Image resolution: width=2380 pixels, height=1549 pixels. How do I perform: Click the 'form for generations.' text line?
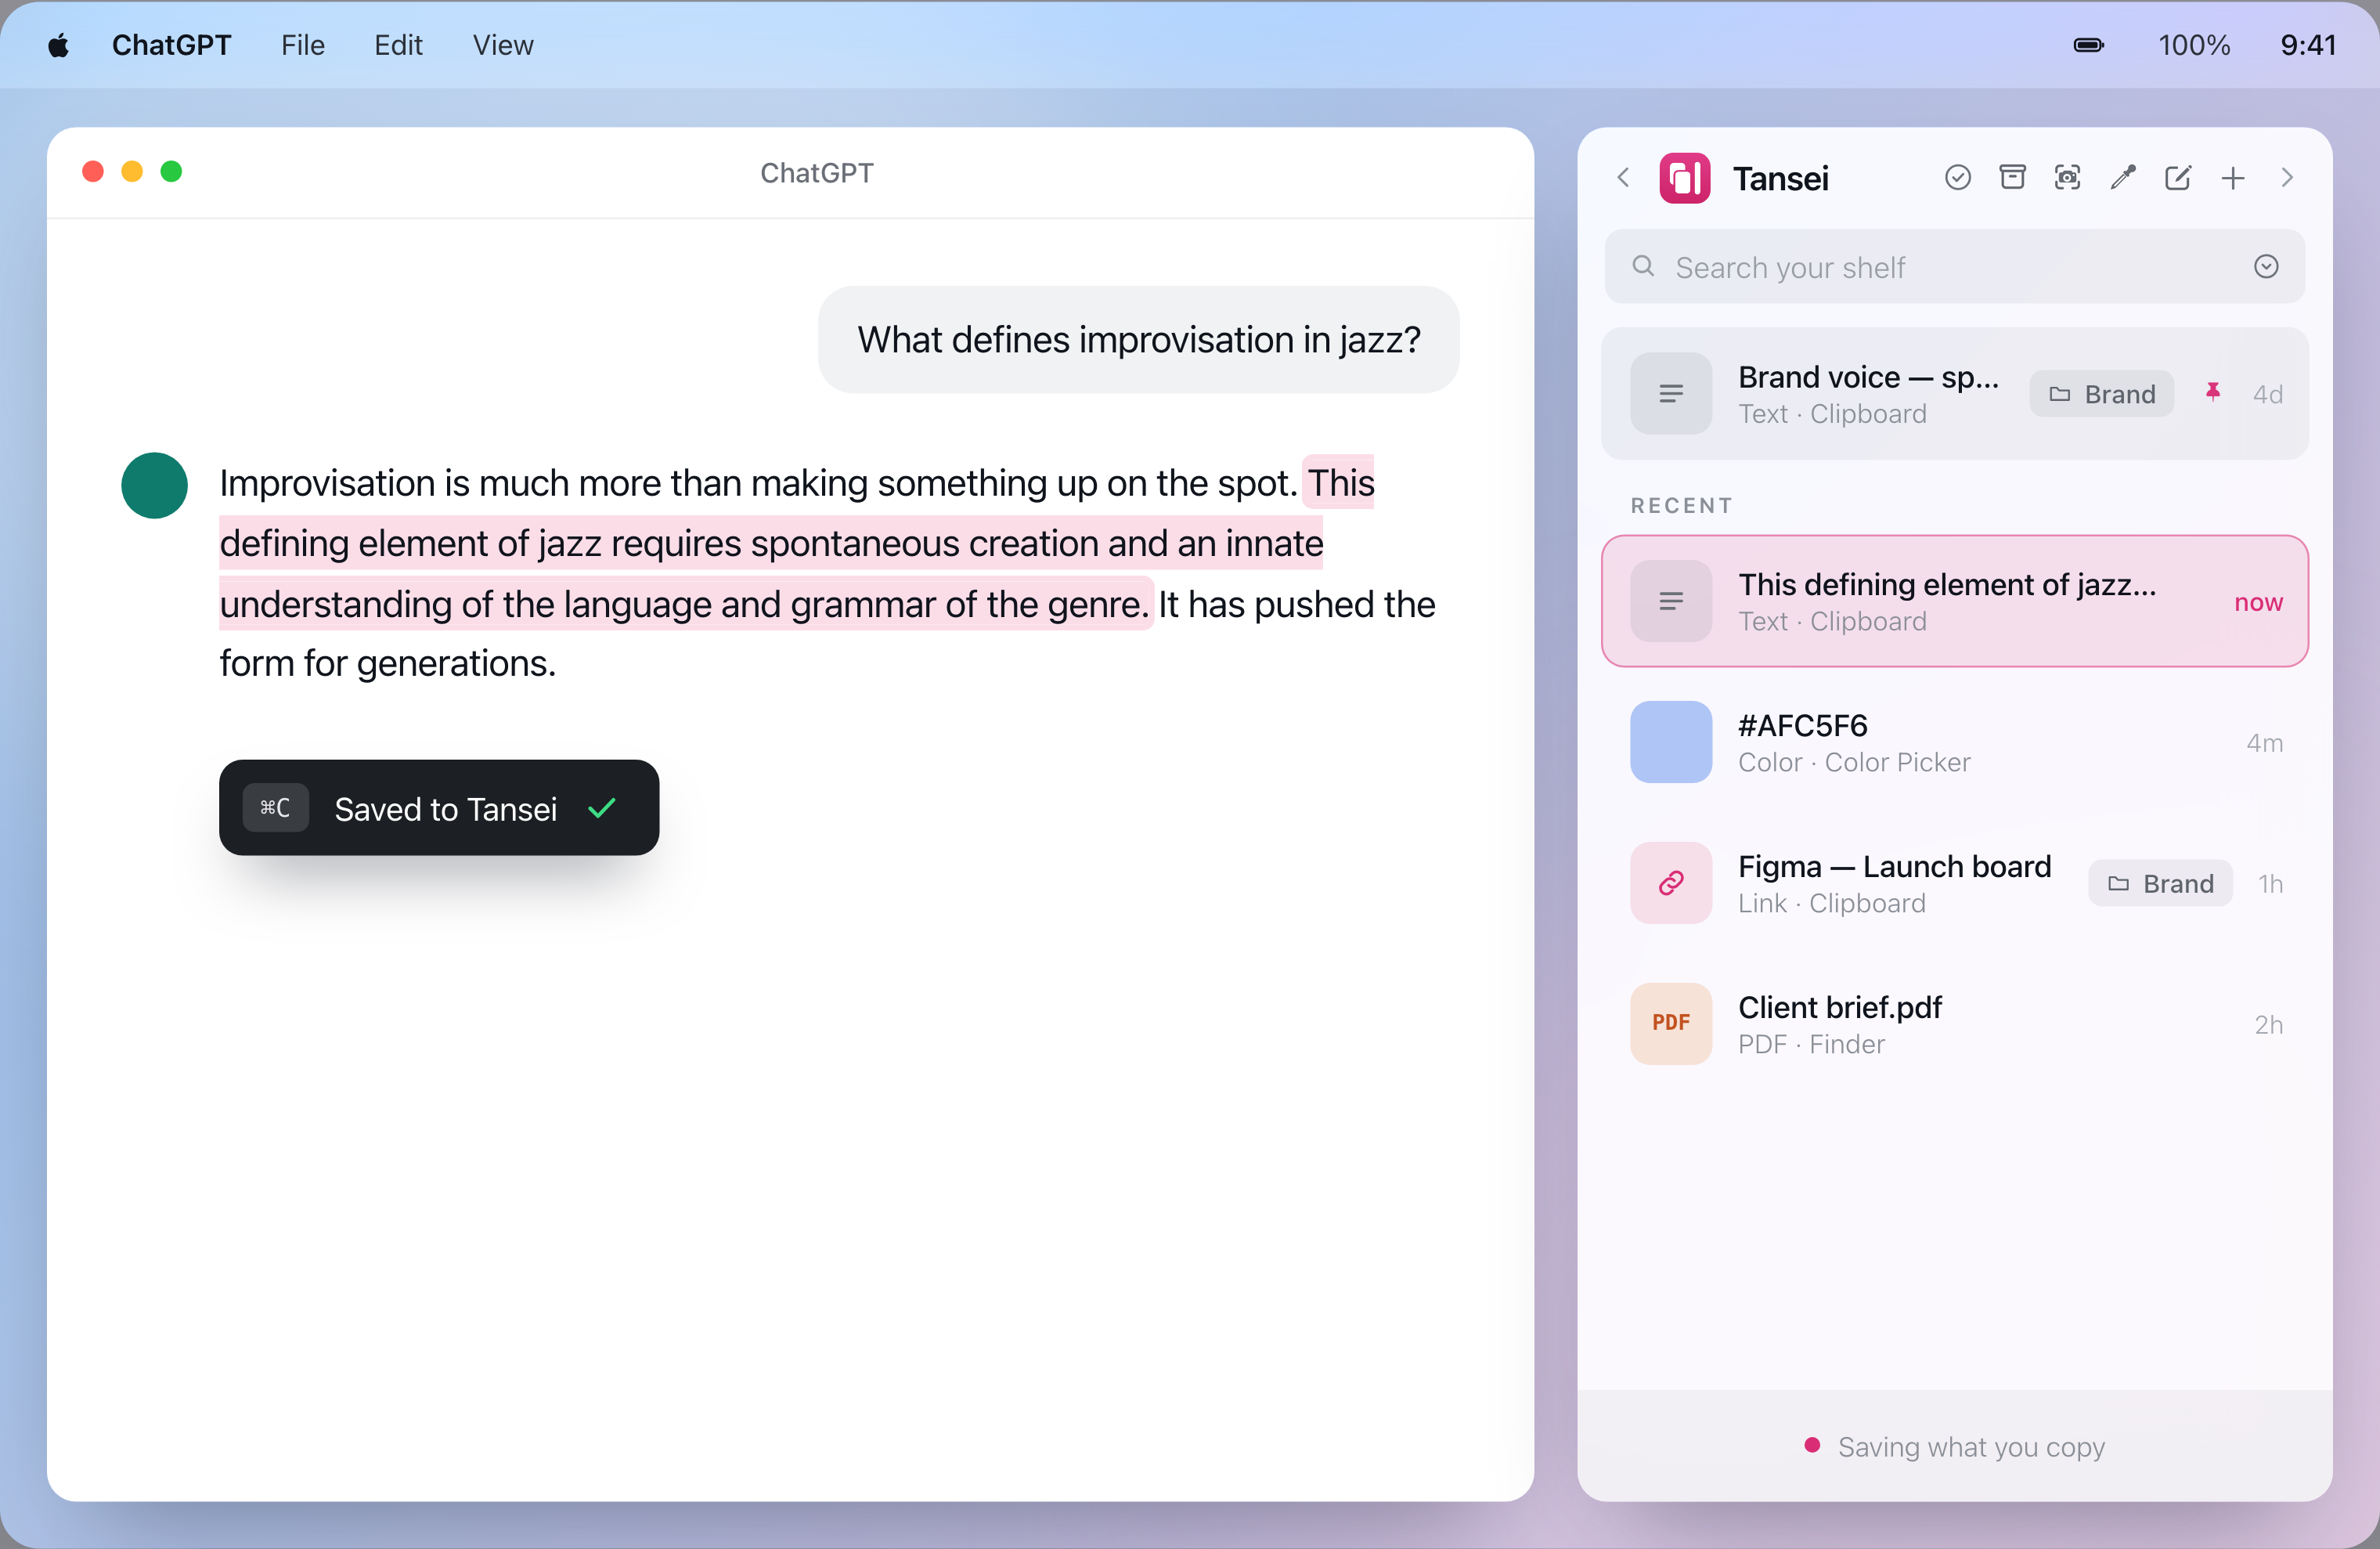point(387,664)
